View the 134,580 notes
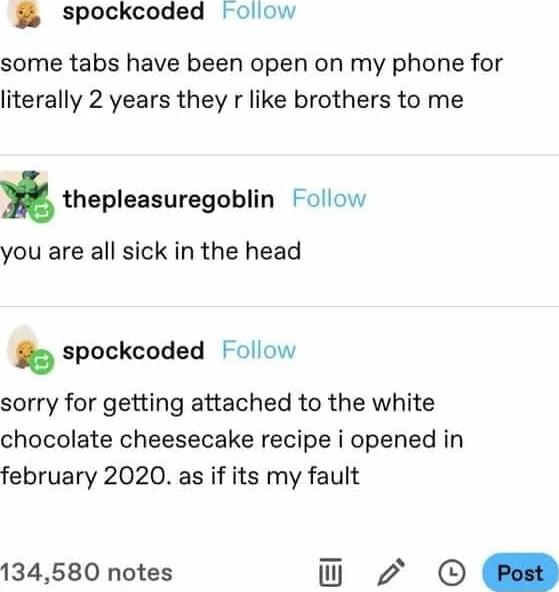Viewport: 559px width, 592px height. [x=86, y=572]
